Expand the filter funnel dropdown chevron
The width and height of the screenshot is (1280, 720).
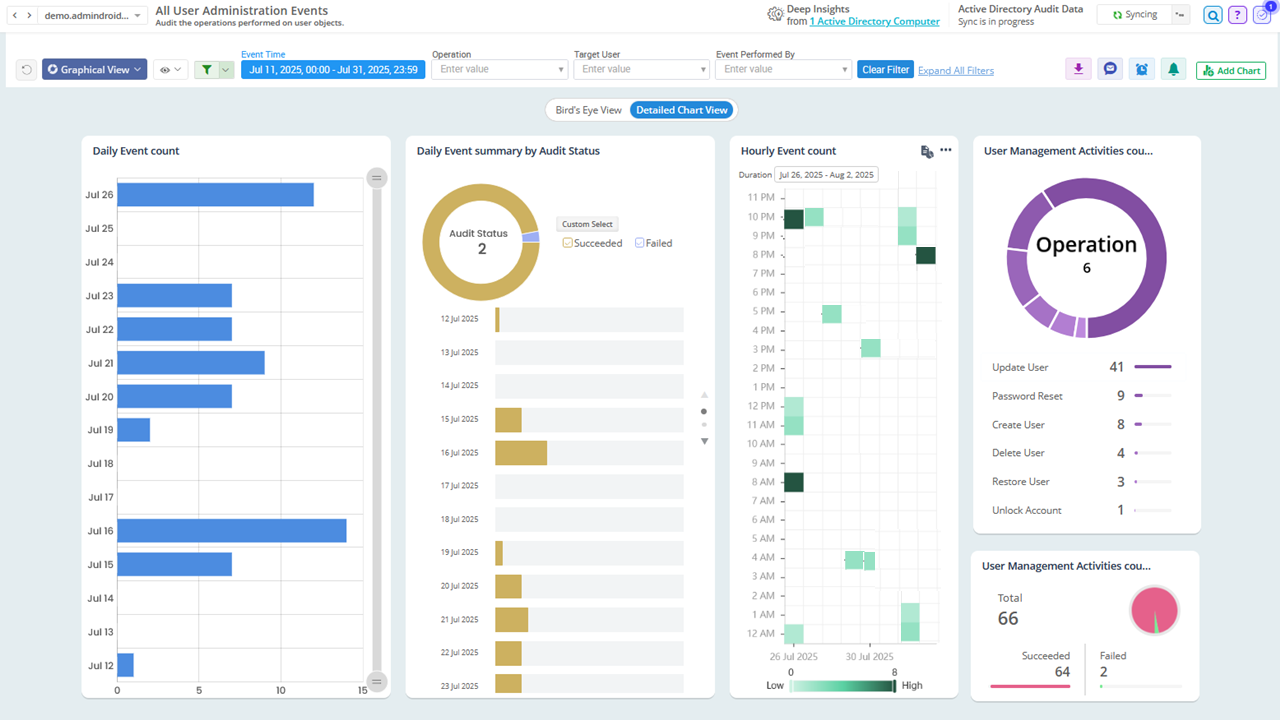coord(225,68)
